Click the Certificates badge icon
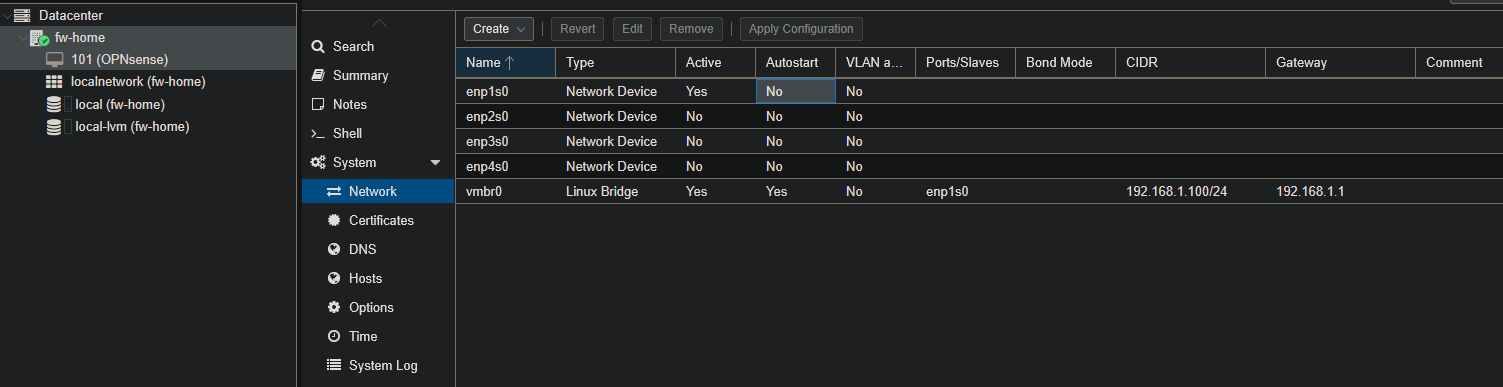The width and height of the screenshot is (1503, 387). [334, 220]
